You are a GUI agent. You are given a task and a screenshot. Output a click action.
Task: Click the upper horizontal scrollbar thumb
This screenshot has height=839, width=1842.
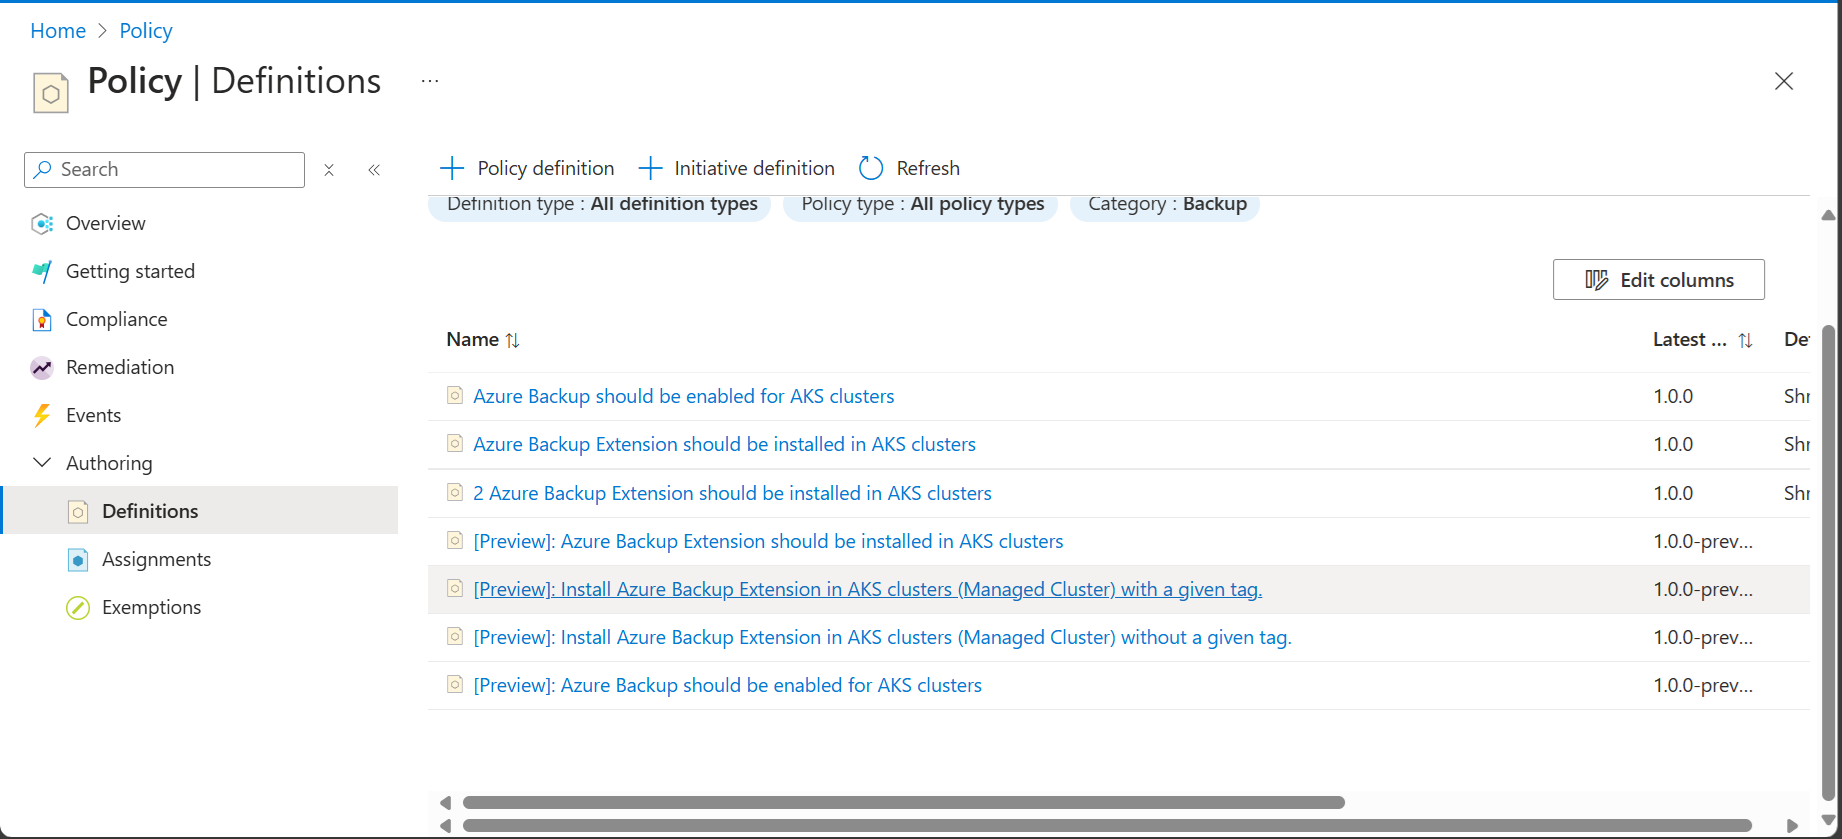904,802
